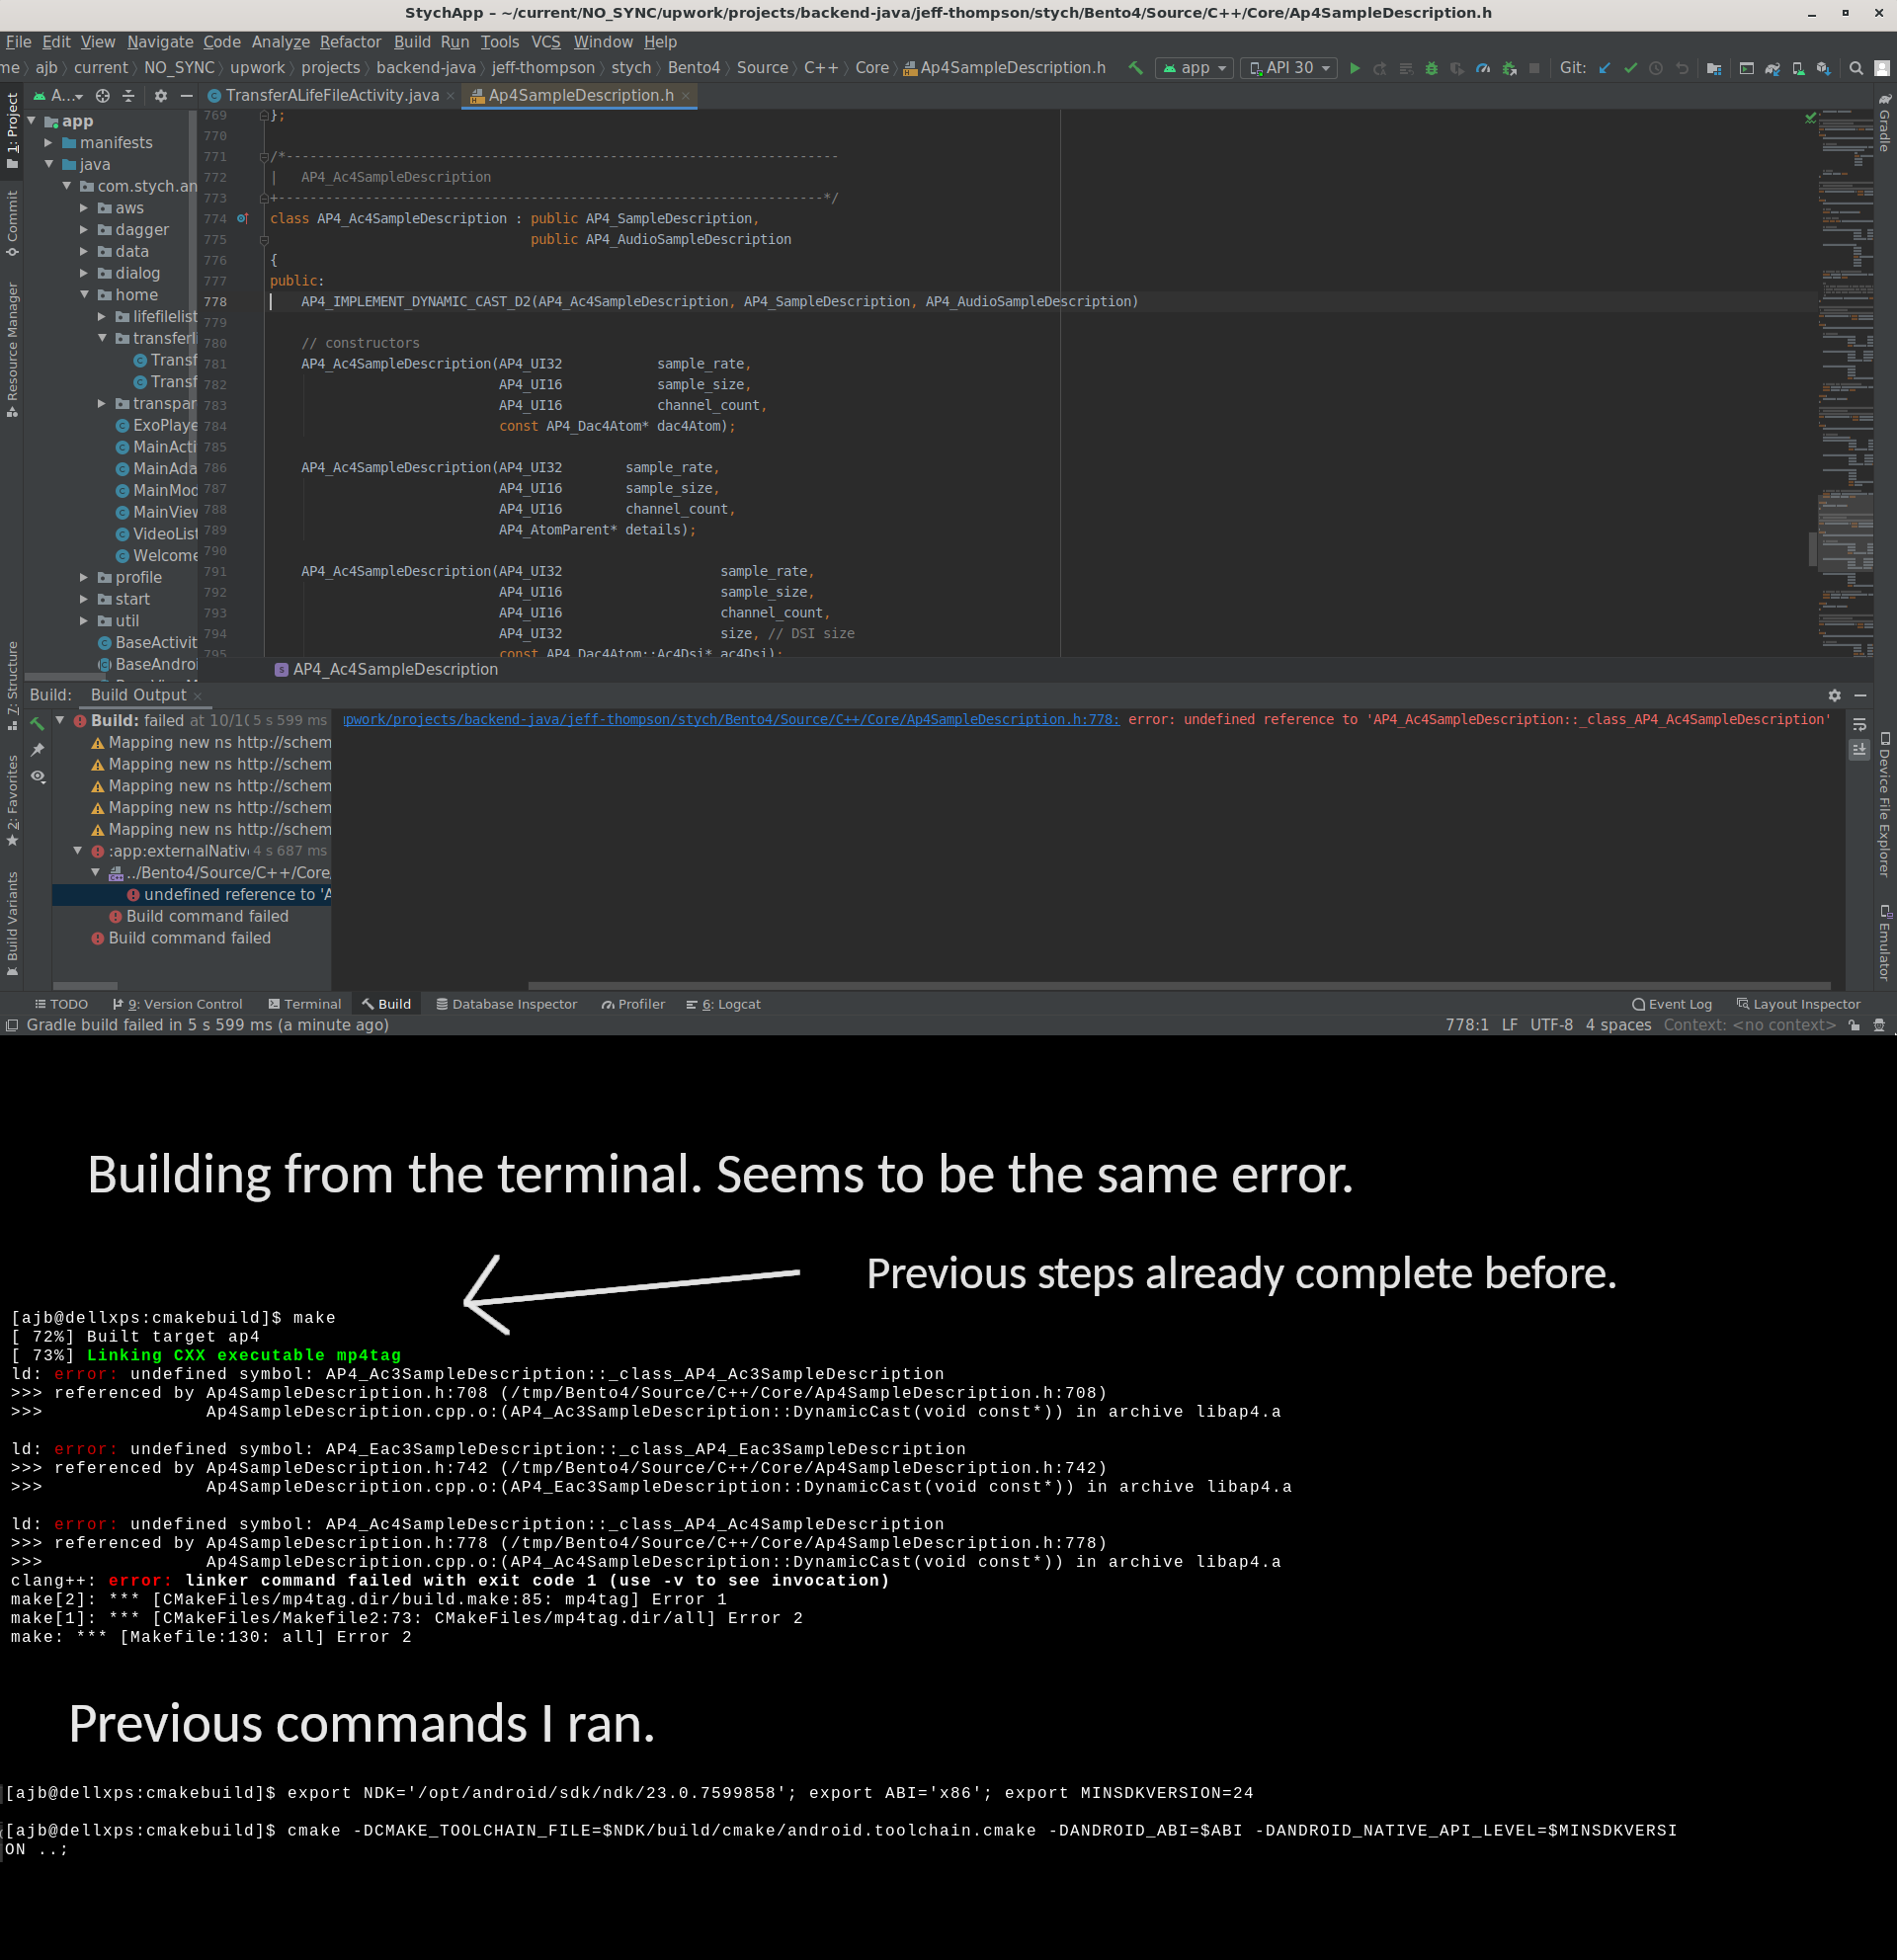This screenshot has height=1960, width=1897.
Task: Click the Debug app bug icon
Action: tap(1431, 68)
